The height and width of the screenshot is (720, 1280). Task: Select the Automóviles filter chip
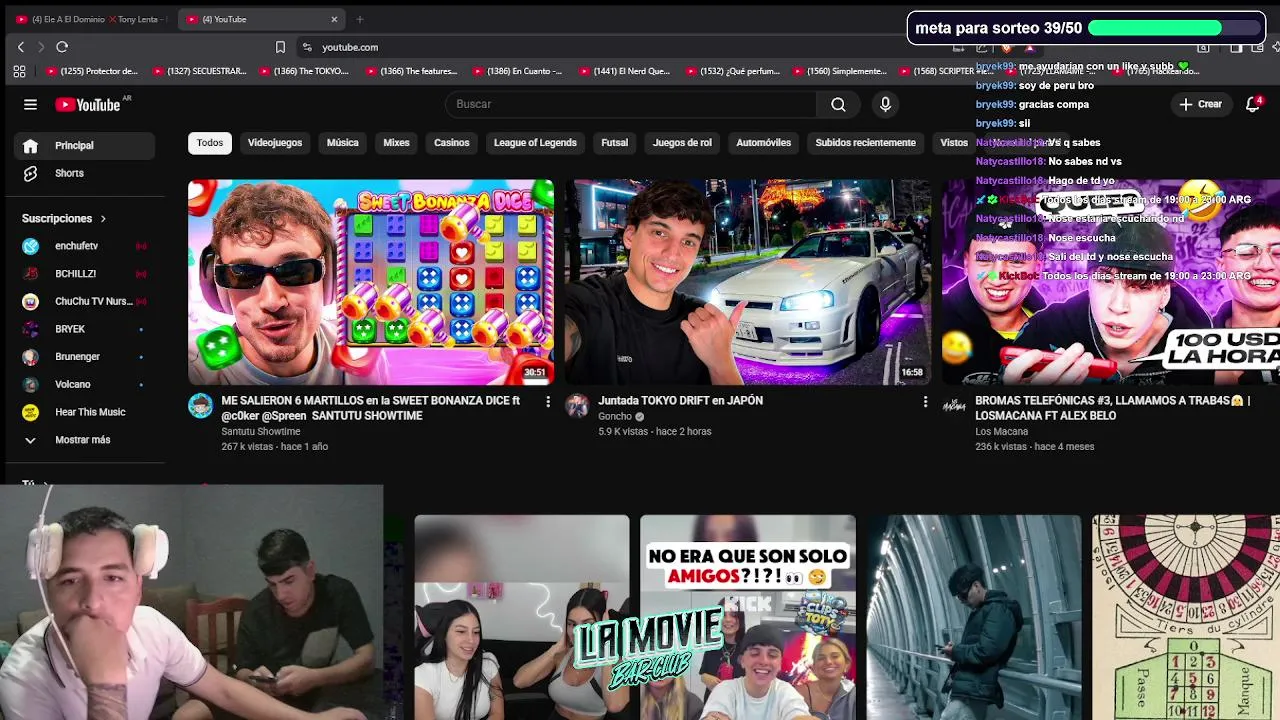point(763,143)
